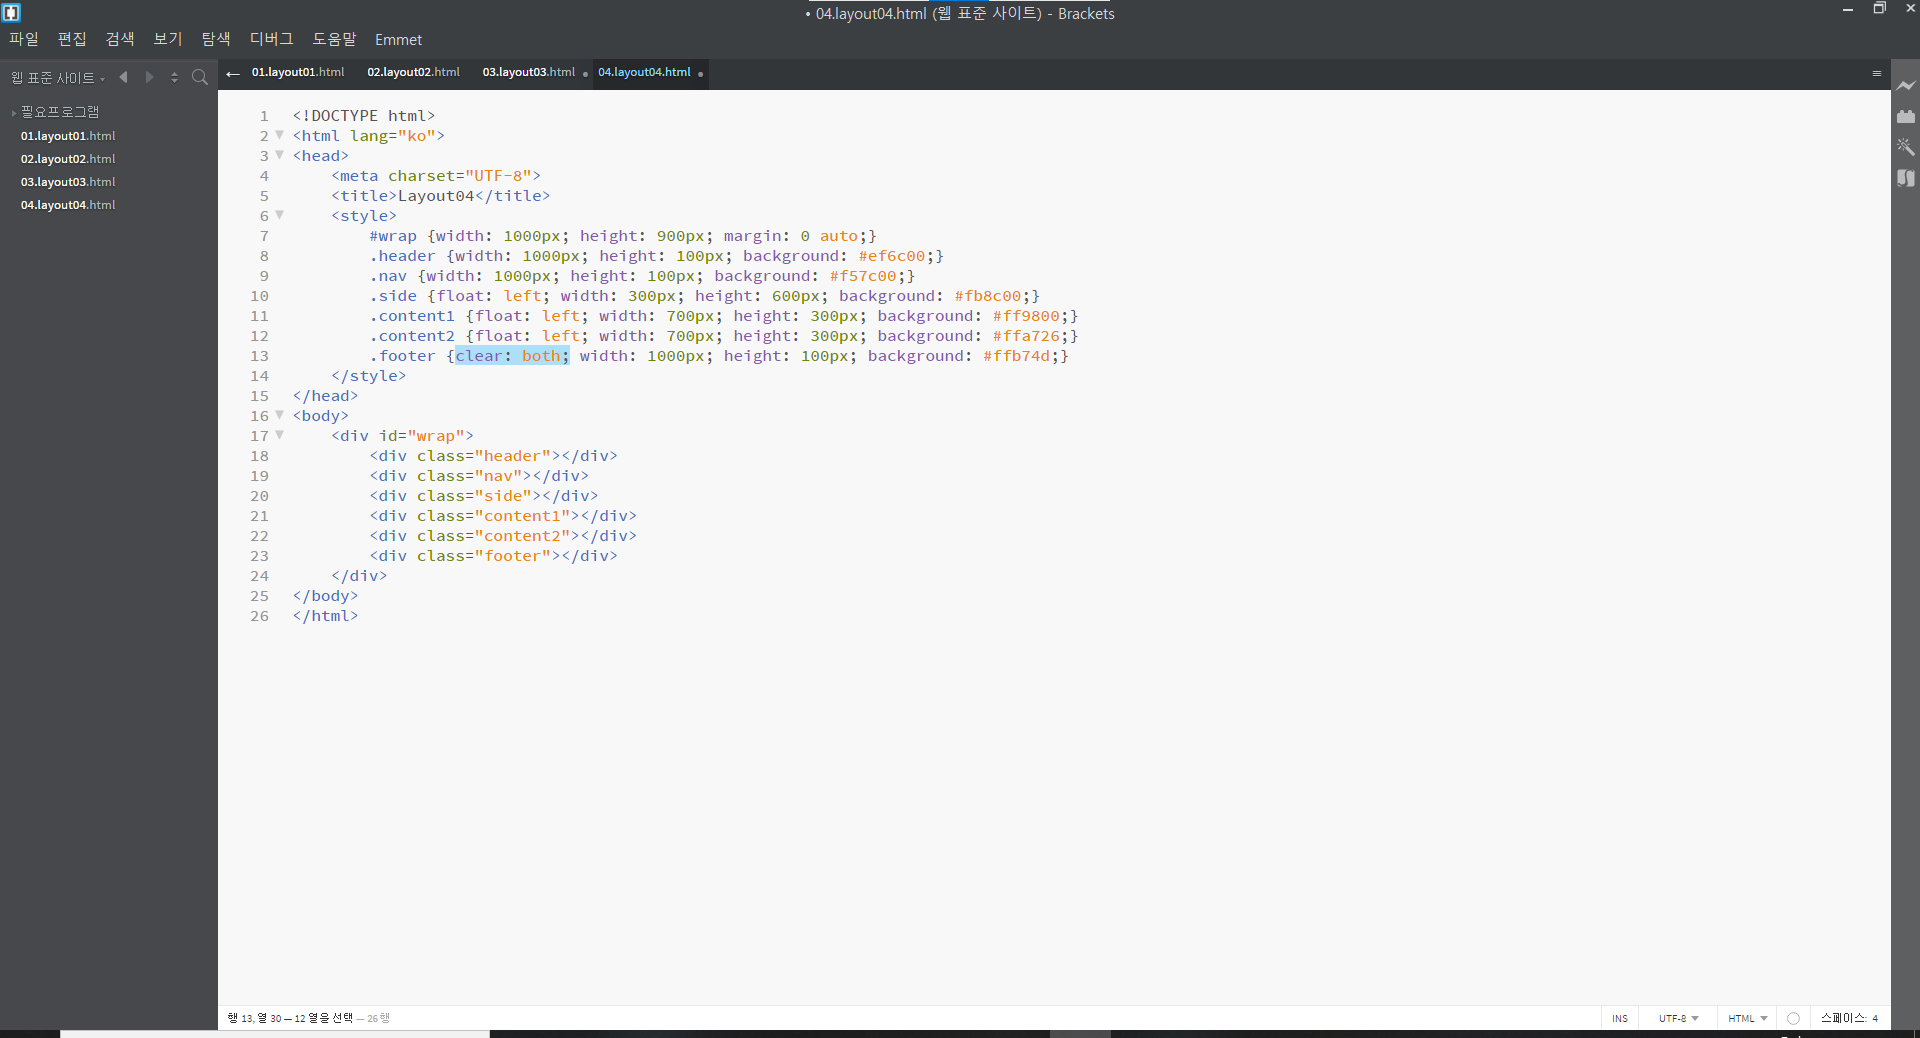Click the sidebar search magnifier icon

[x=200, y=77]
